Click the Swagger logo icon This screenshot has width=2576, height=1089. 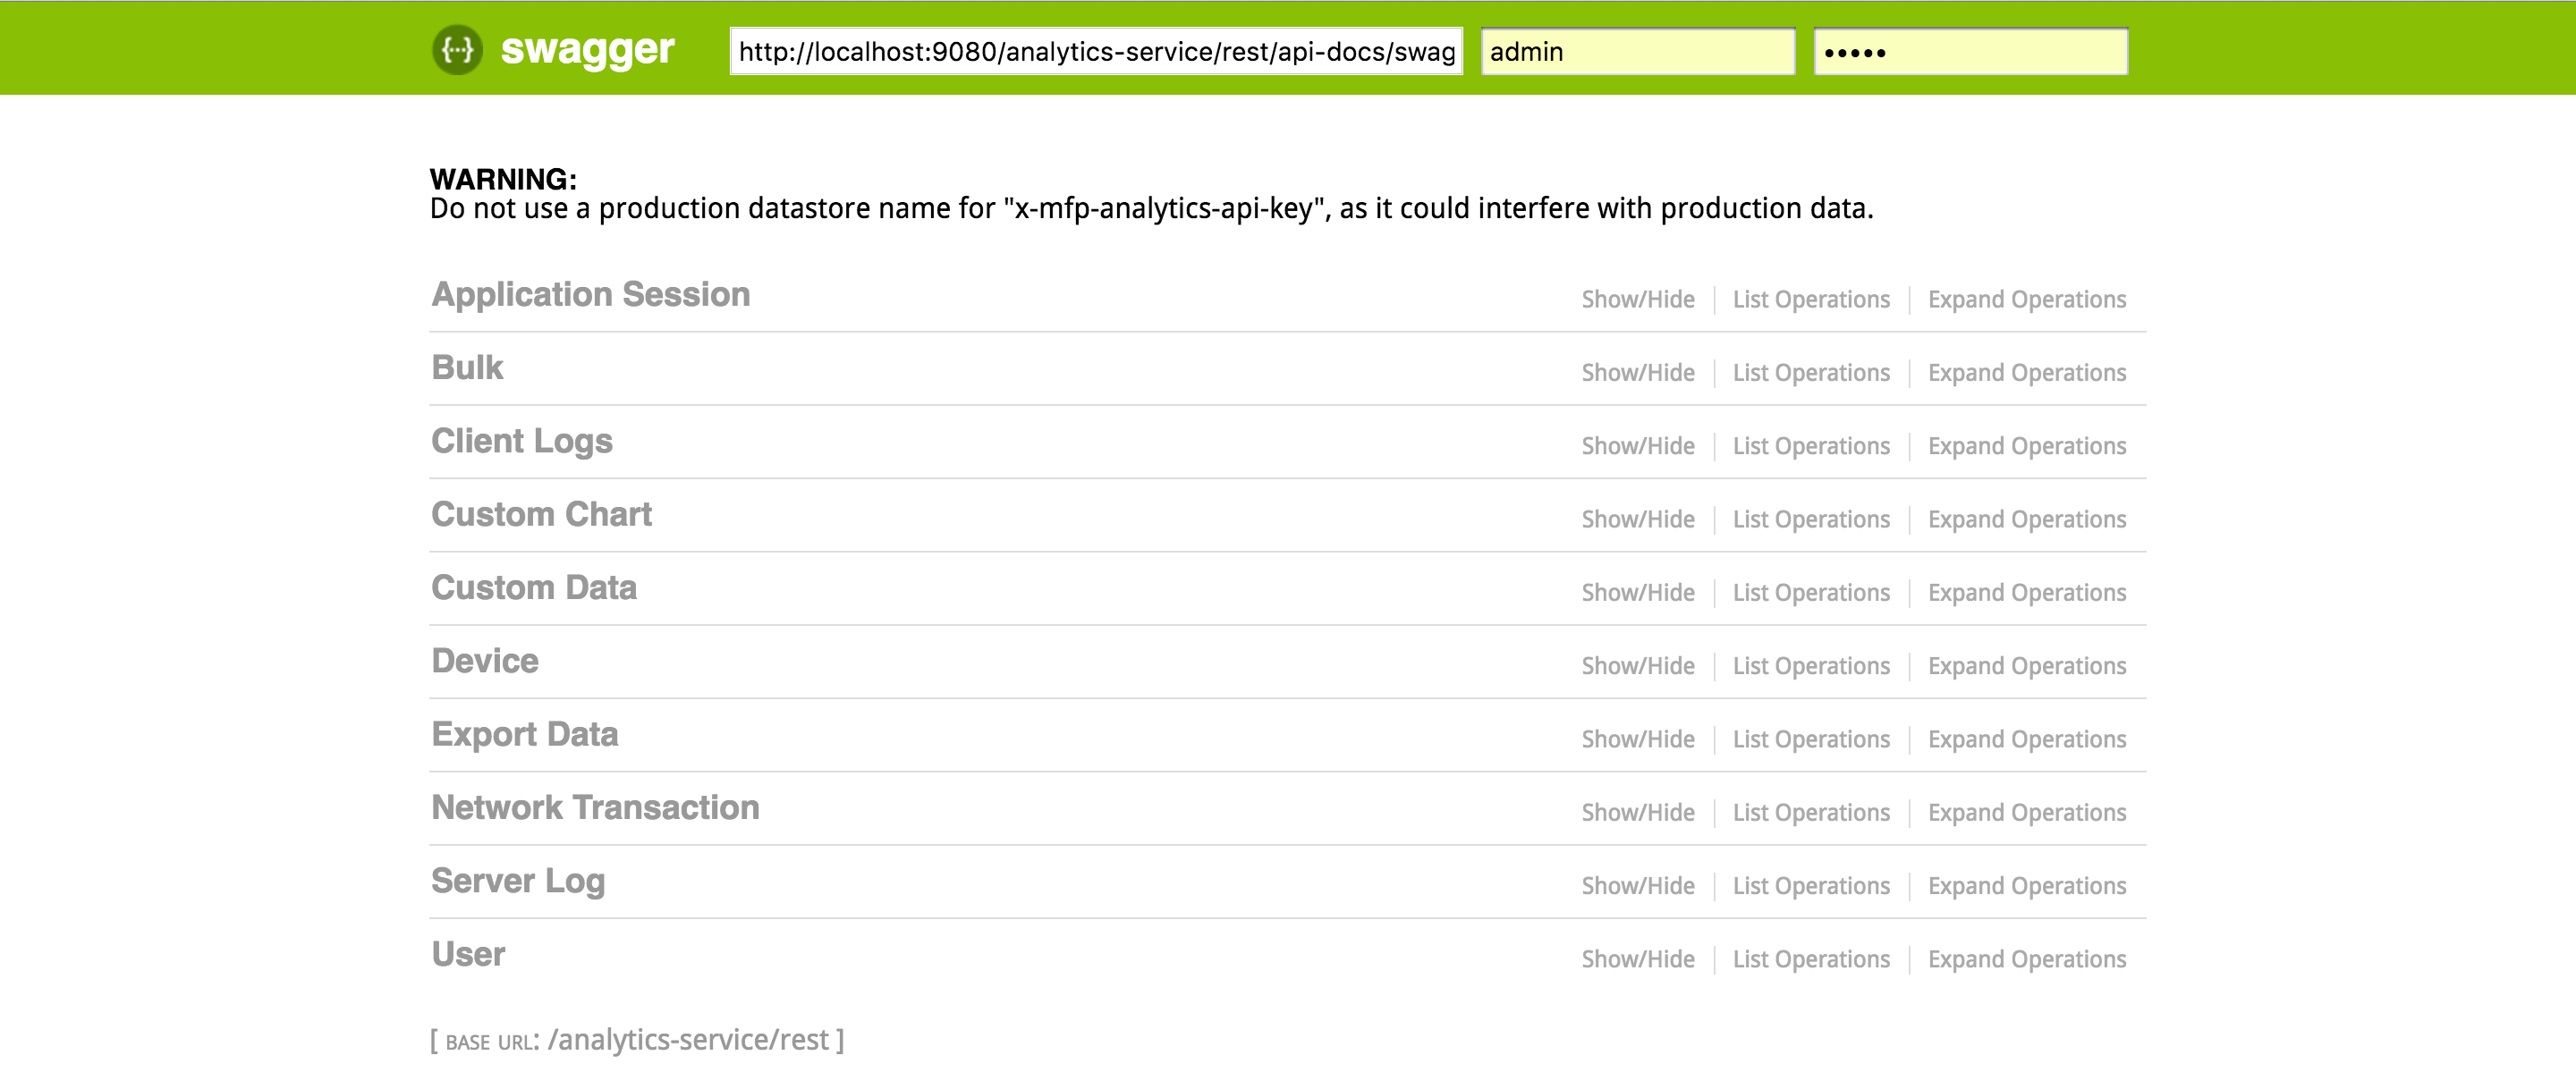coord(457,50)
